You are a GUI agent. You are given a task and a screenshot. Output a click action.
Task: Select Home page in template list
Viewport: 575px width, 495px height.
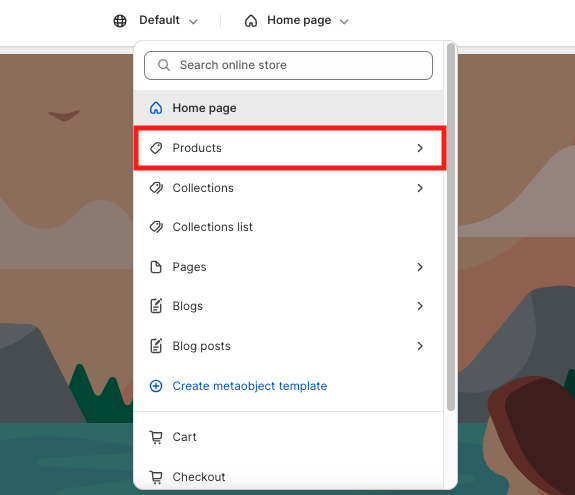click(288, 108)
